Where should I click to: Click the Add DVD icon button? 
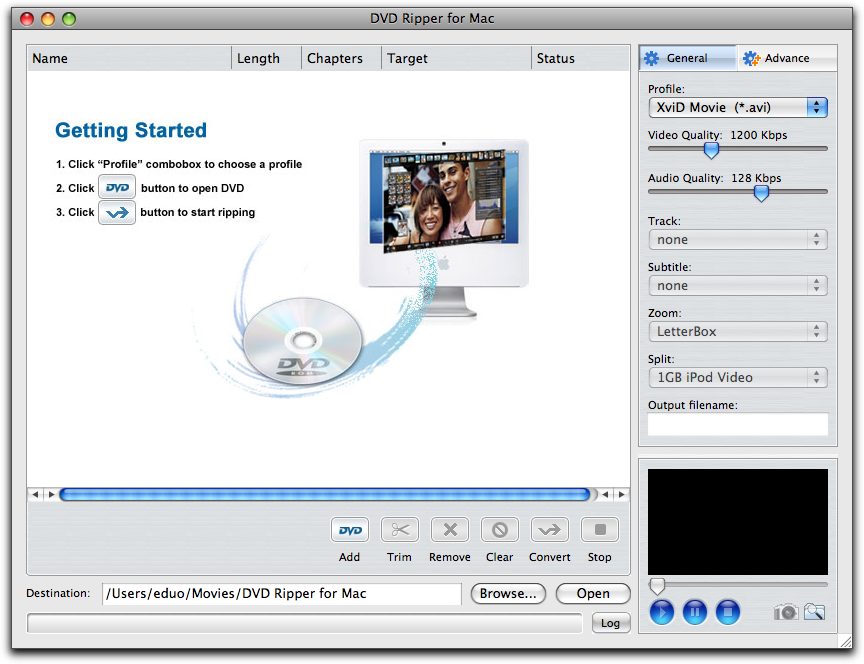(x=349, y=530)
